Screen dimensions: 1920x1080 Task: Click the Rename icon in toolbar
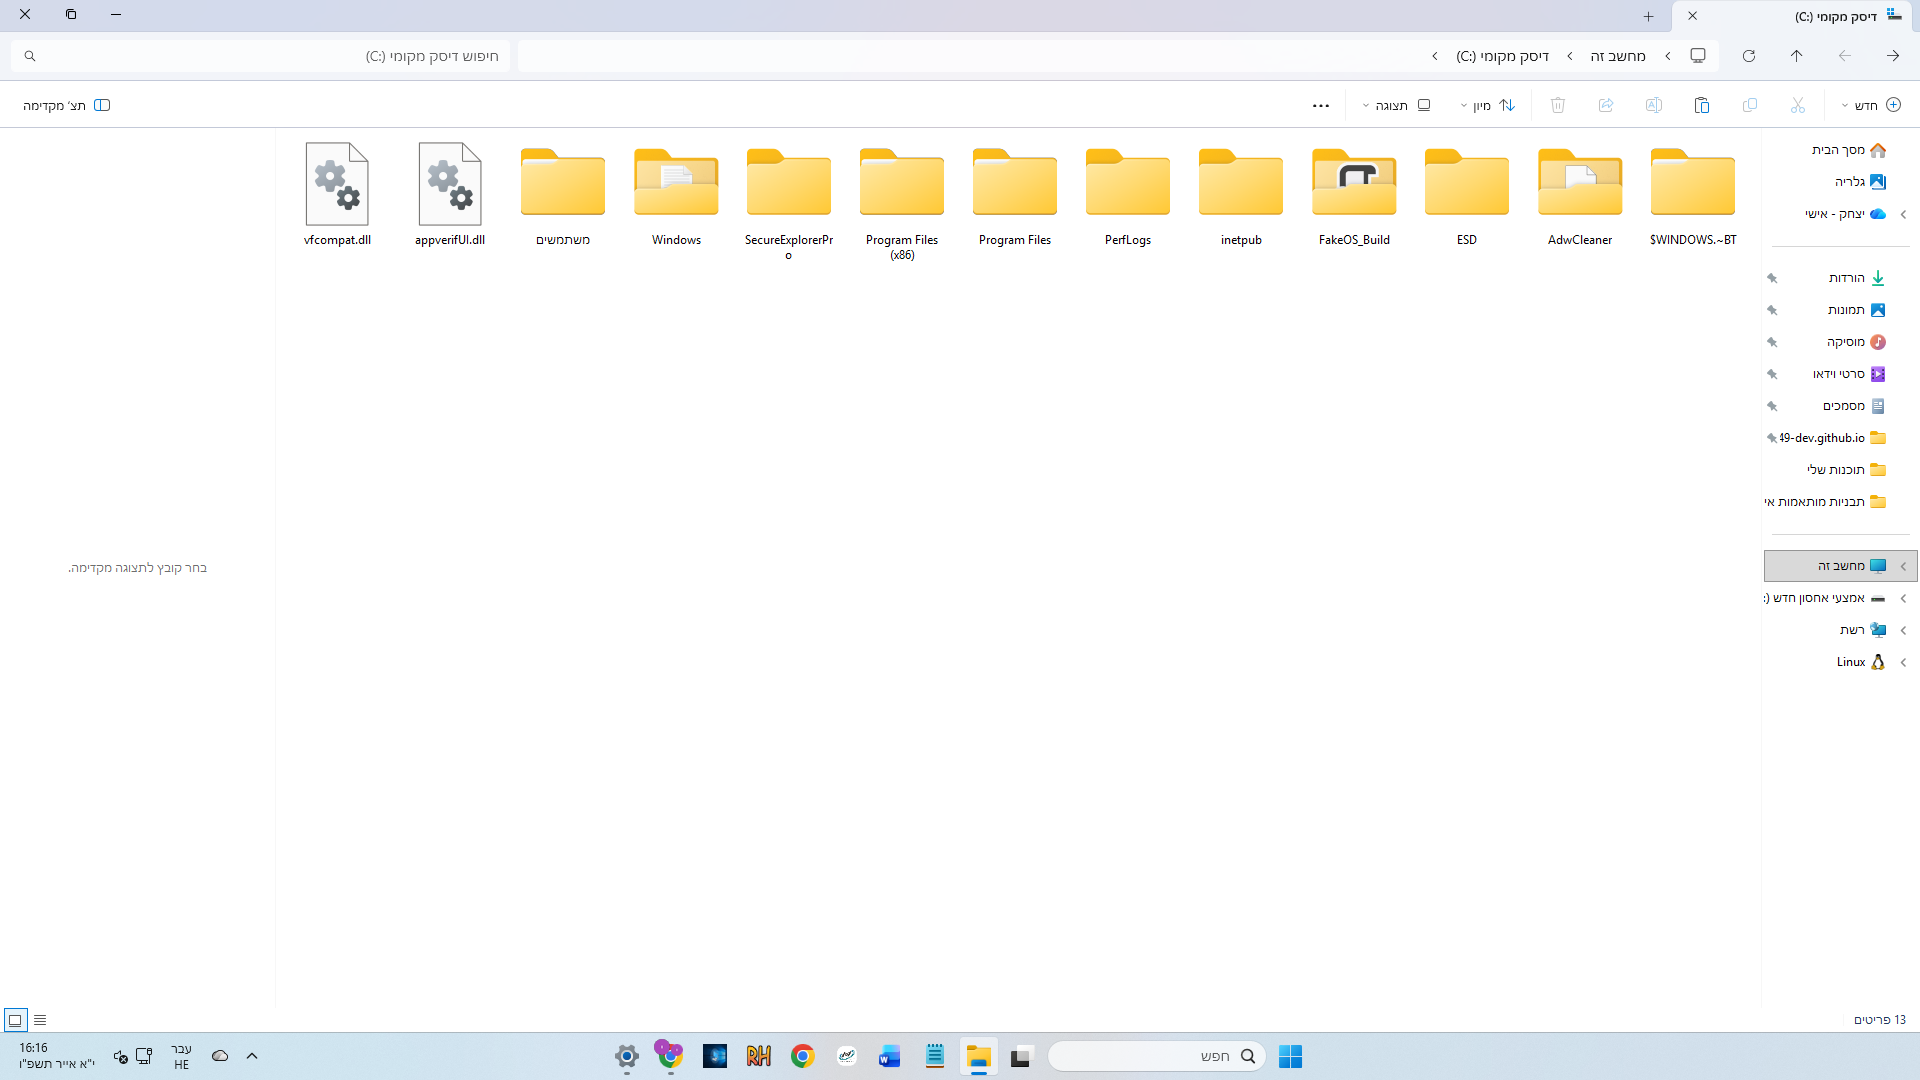click(1653, 105)
